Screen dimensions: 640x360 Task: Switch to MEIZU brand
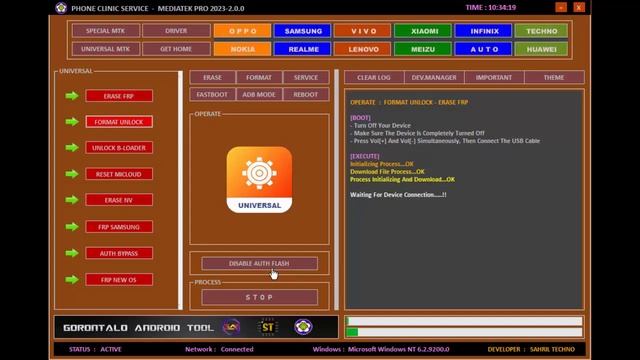click(x=423, y=49)
